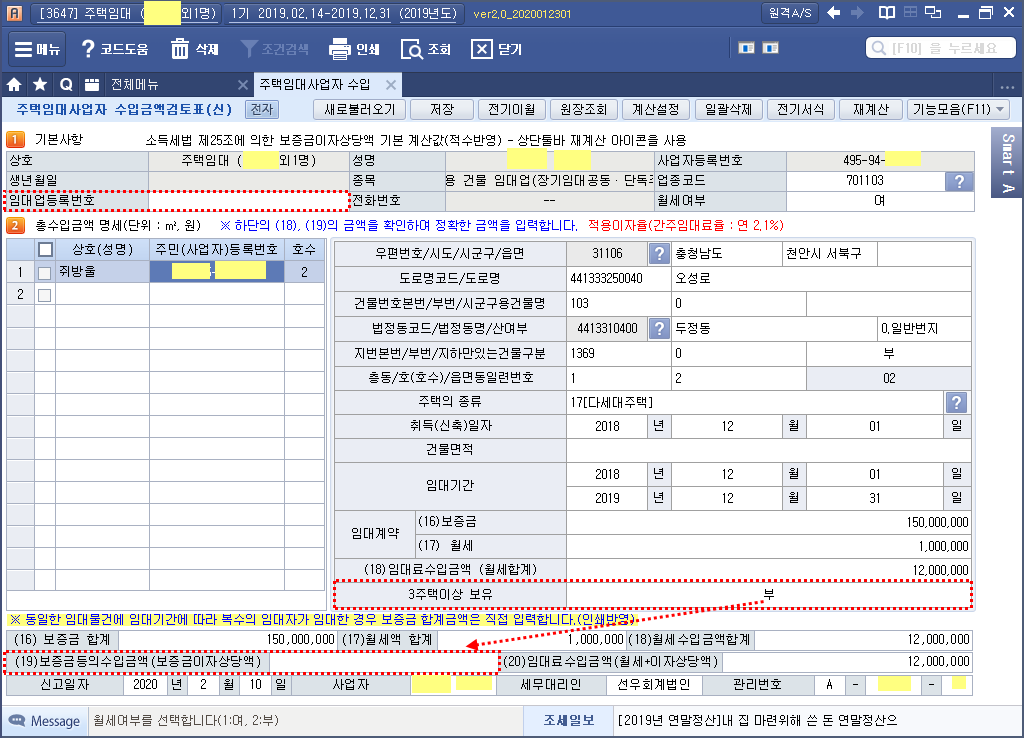Click the (17) 월세 value 1,000,000

coord(768,546)
